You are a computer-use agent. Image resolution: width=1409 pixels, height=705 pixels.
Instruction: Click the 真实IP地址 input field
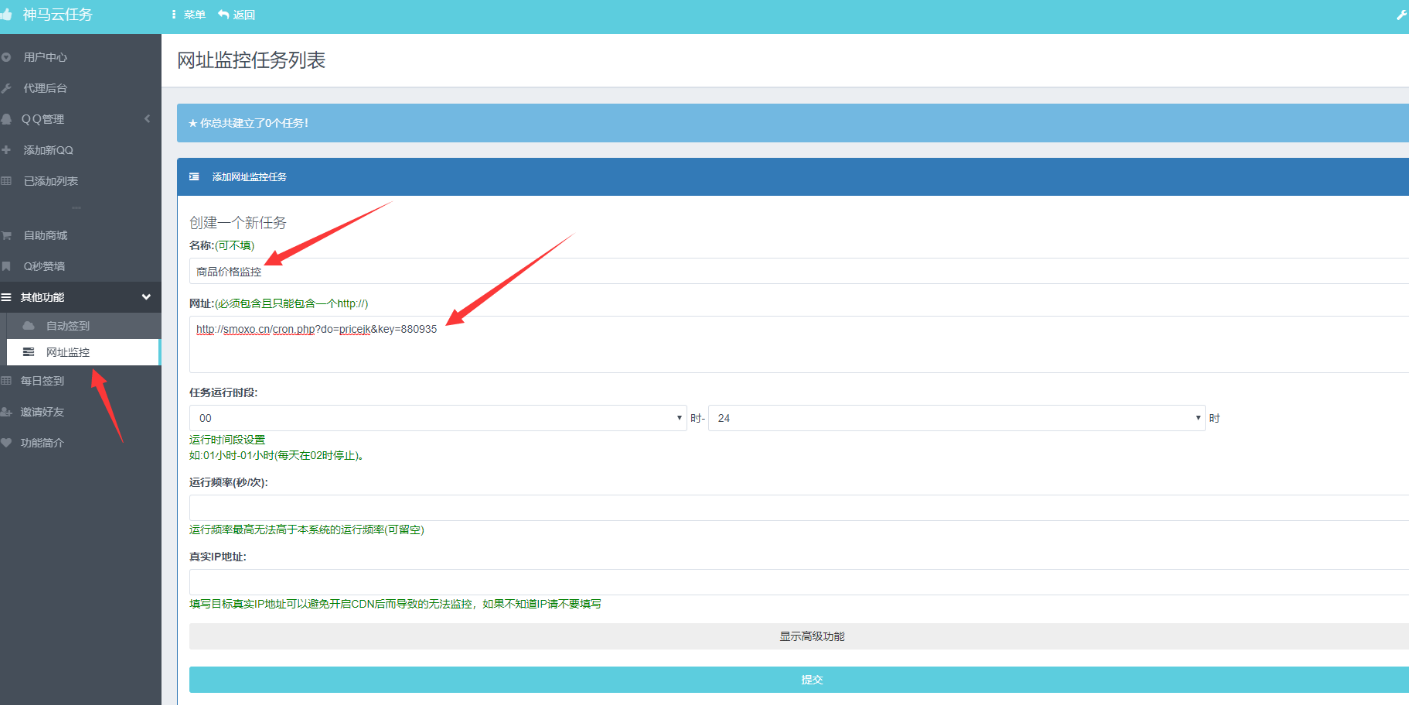coord(798,582)
